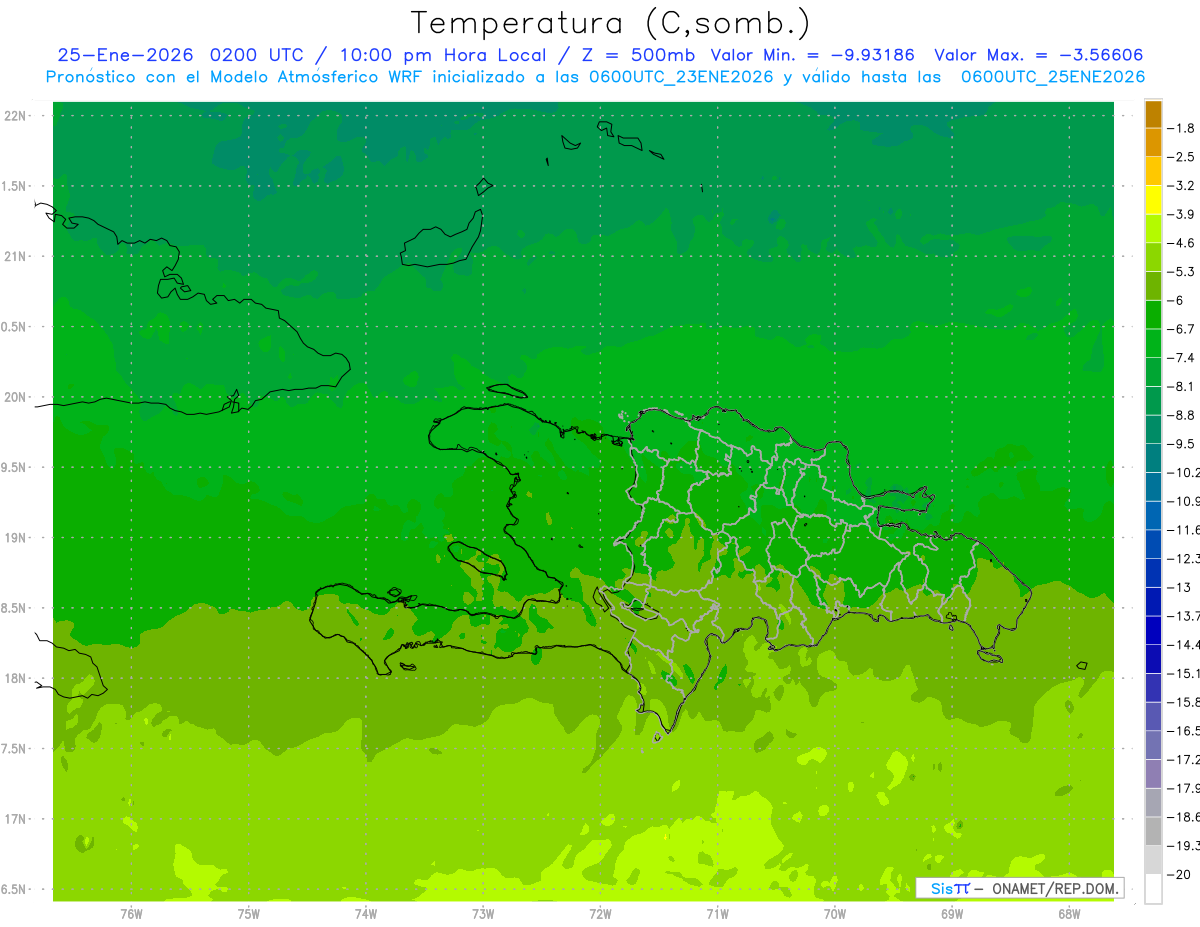This screenshot has height=927, width=1200.
Task: Click the '22N' latitude label
Action: click(16, 116)
